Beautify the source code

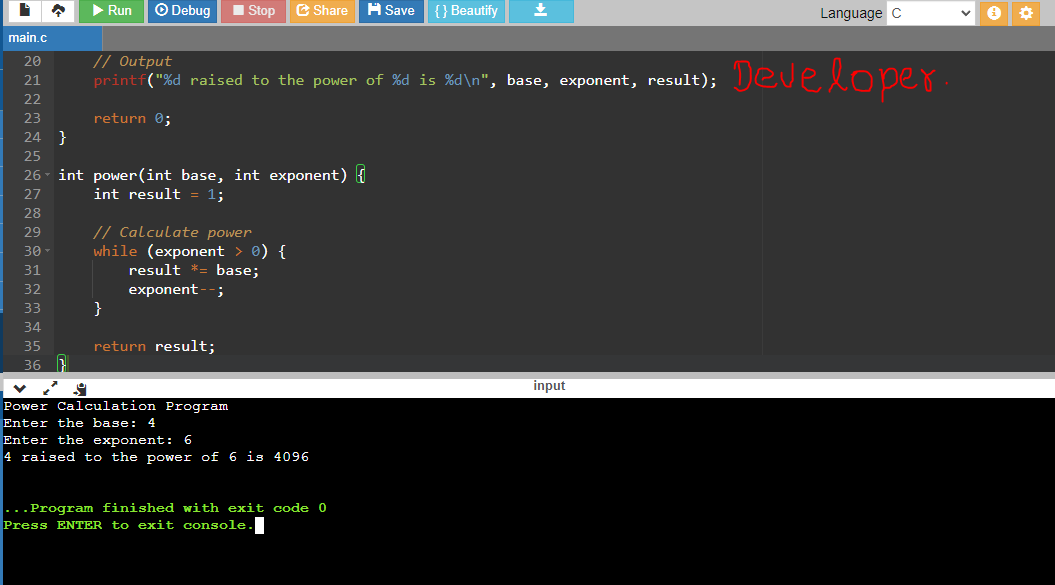[465, 11]
